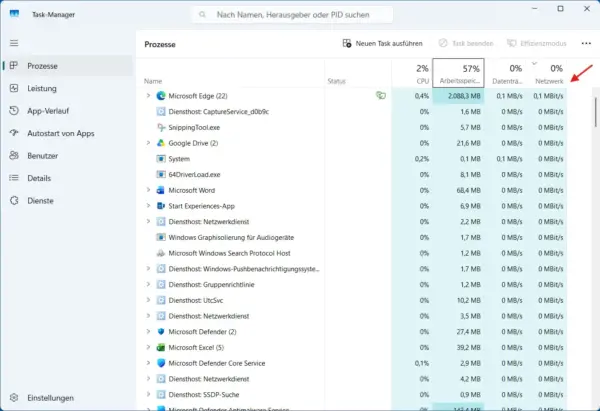Click the System process icon
Viewport: 600px width, 411px height.
point(161,158)
